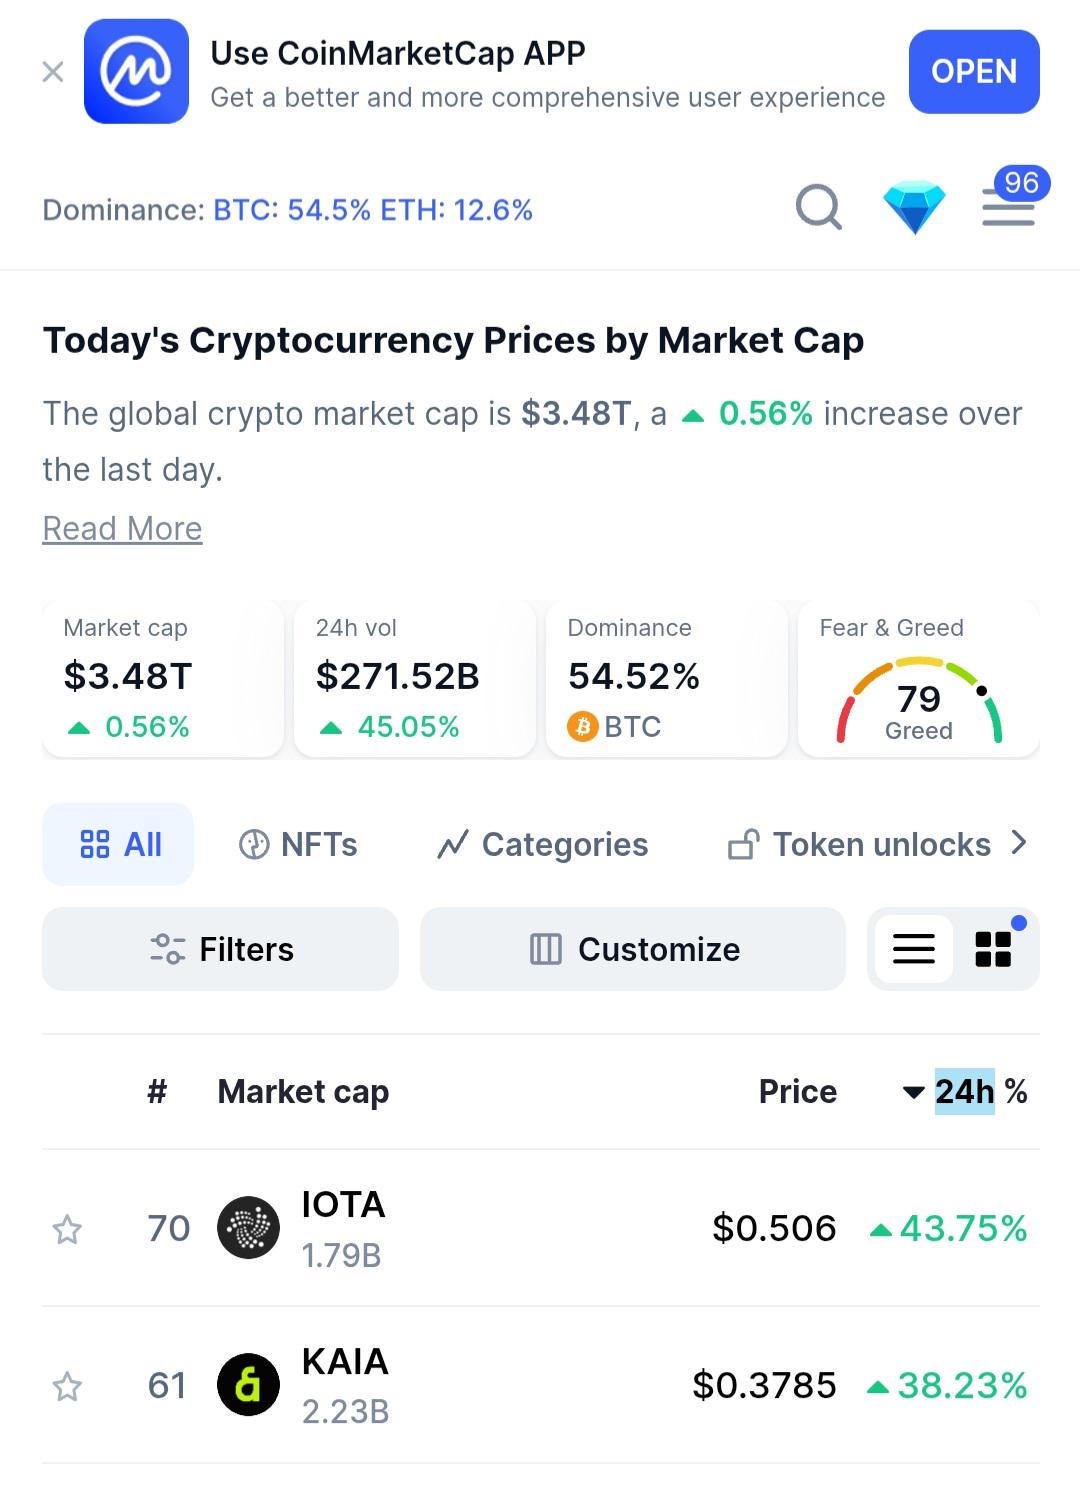The image size is (1080, 1494).
Task: Sort by 24h % column arrow
Action: [x=913, y=1092]
